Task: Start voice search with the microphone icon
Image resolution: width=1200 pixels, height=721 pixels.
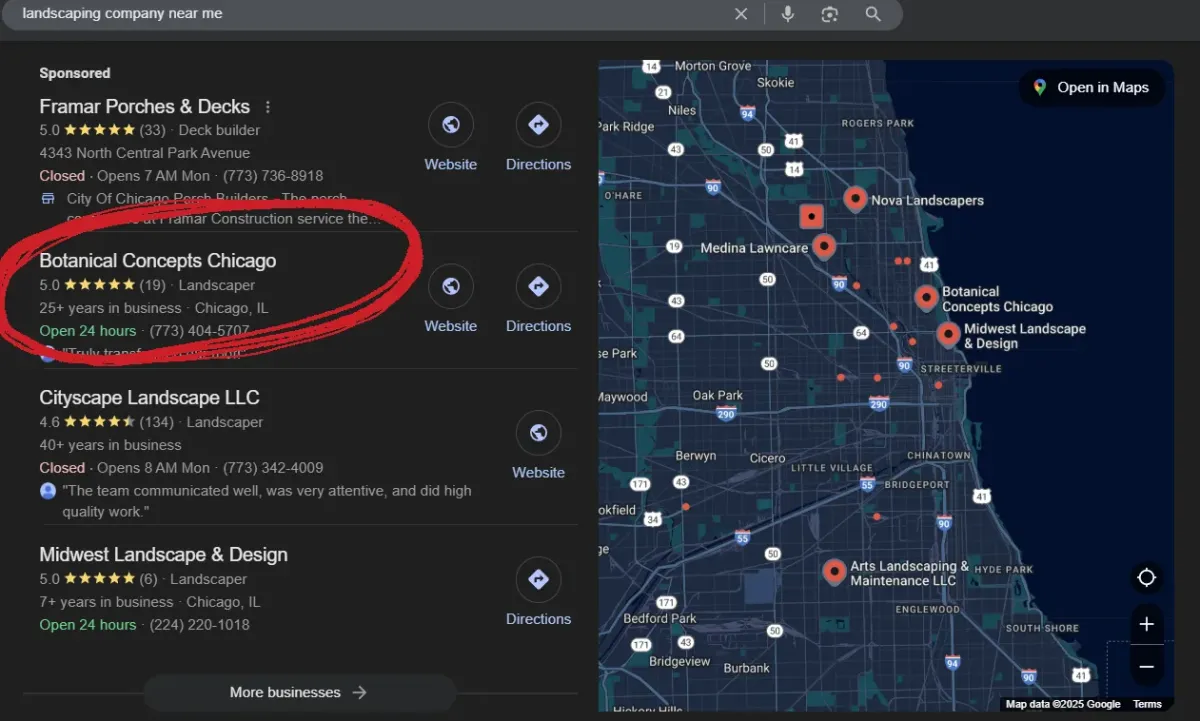Action: click(788, 14)
